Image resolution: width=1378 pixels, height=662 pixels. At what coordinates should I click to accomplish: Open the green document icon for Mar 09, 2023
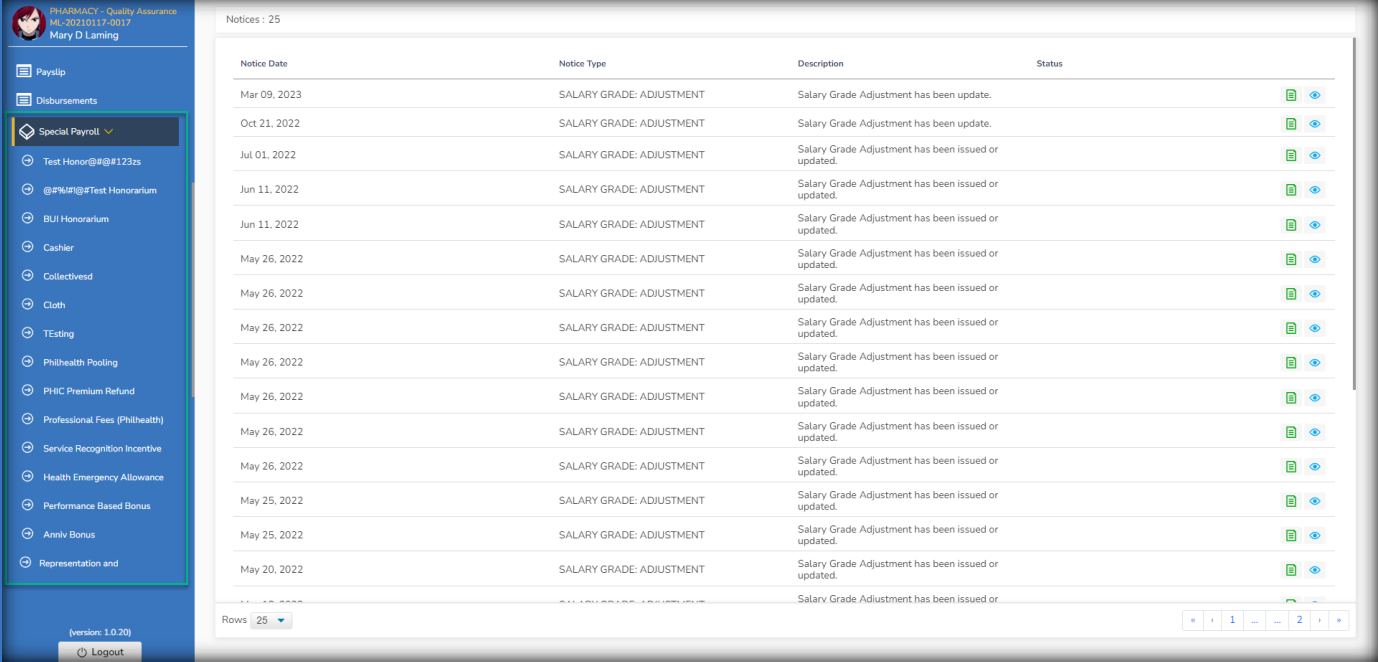(1291, 95)
